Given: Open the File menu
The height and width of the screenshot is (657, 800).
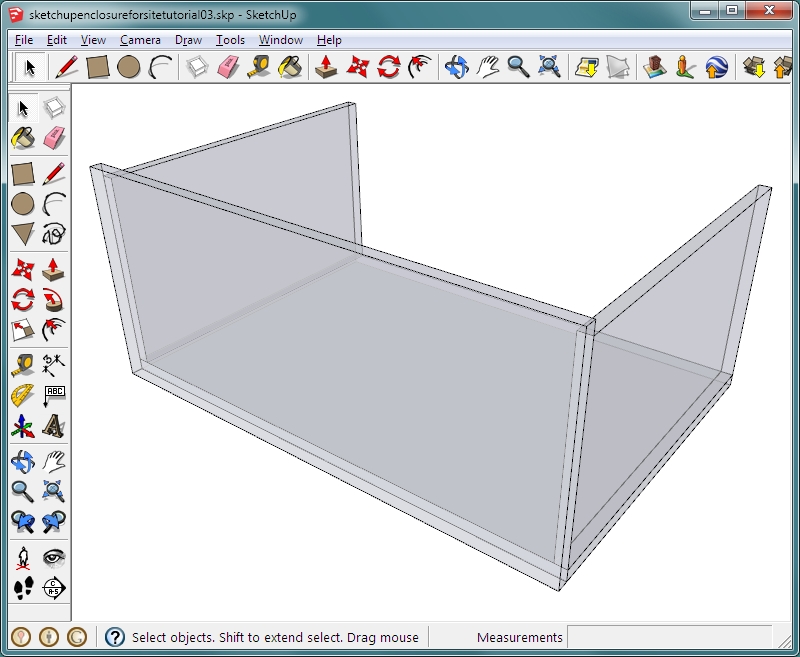Looking at the screenshot, I should pos(24,40).
